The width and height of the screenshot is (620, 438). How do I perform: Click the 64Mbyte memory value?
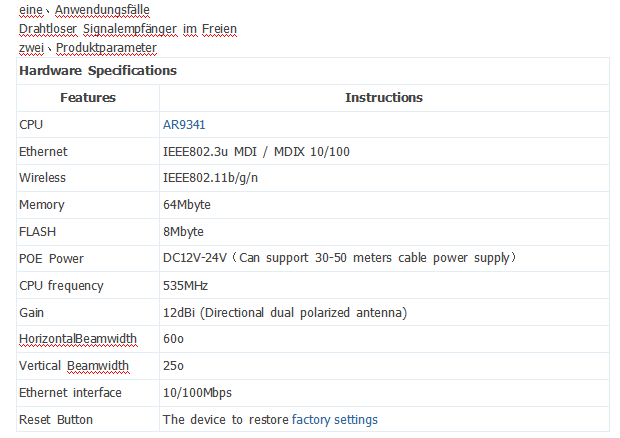[187, 205]
